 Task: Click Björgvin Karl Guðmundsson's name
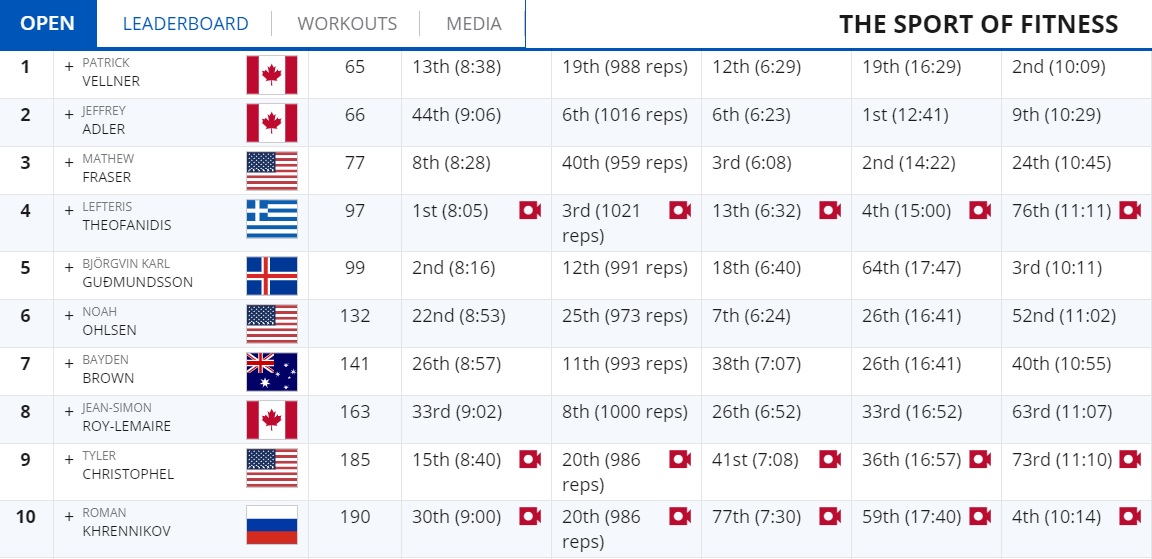click(x=137, y=273)
